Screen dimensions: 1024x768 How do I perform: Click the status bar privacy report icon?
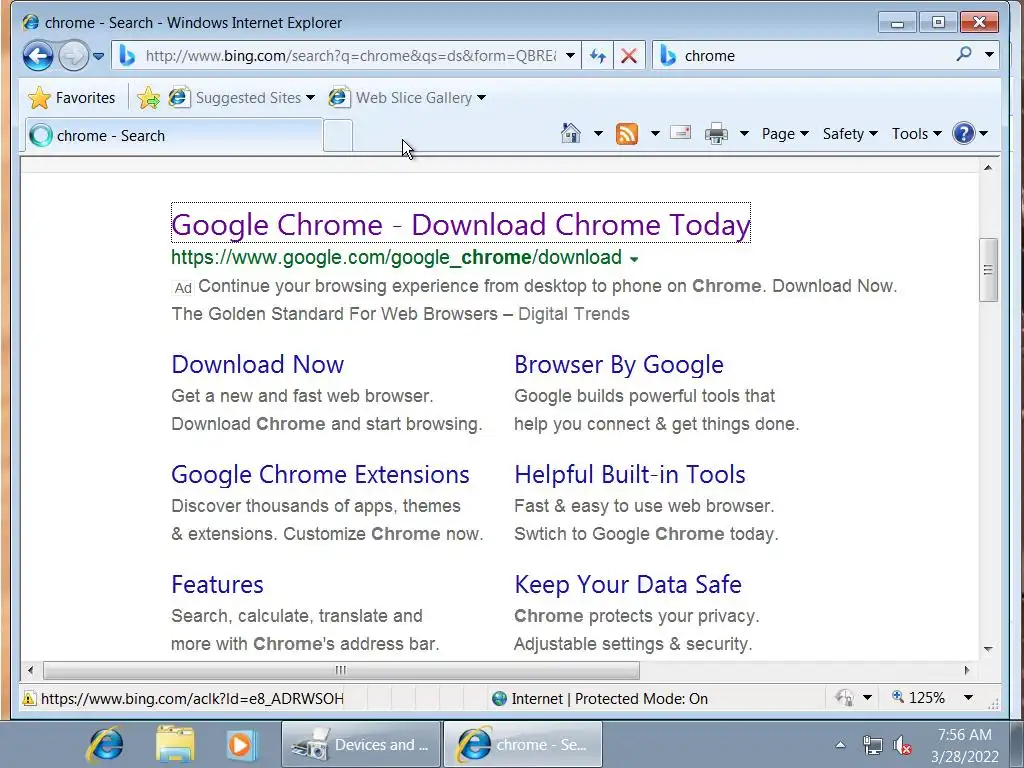click(x=844, y=698)
